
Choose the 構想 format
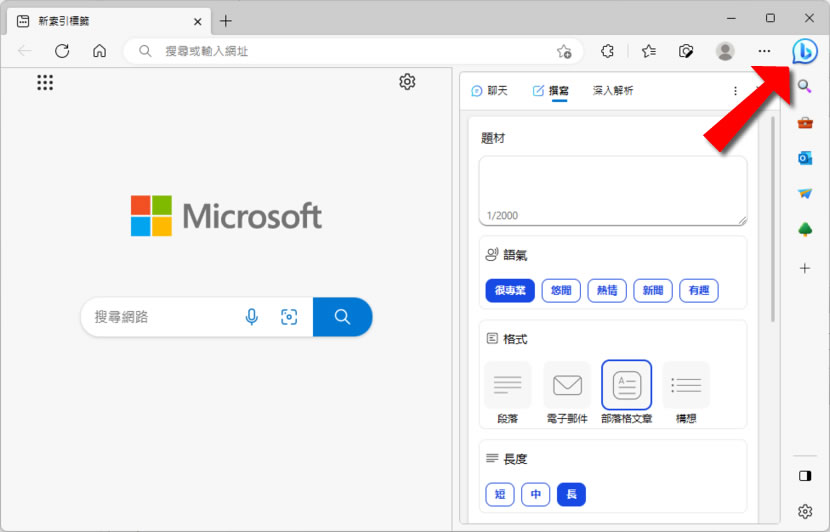coord(686,392)
